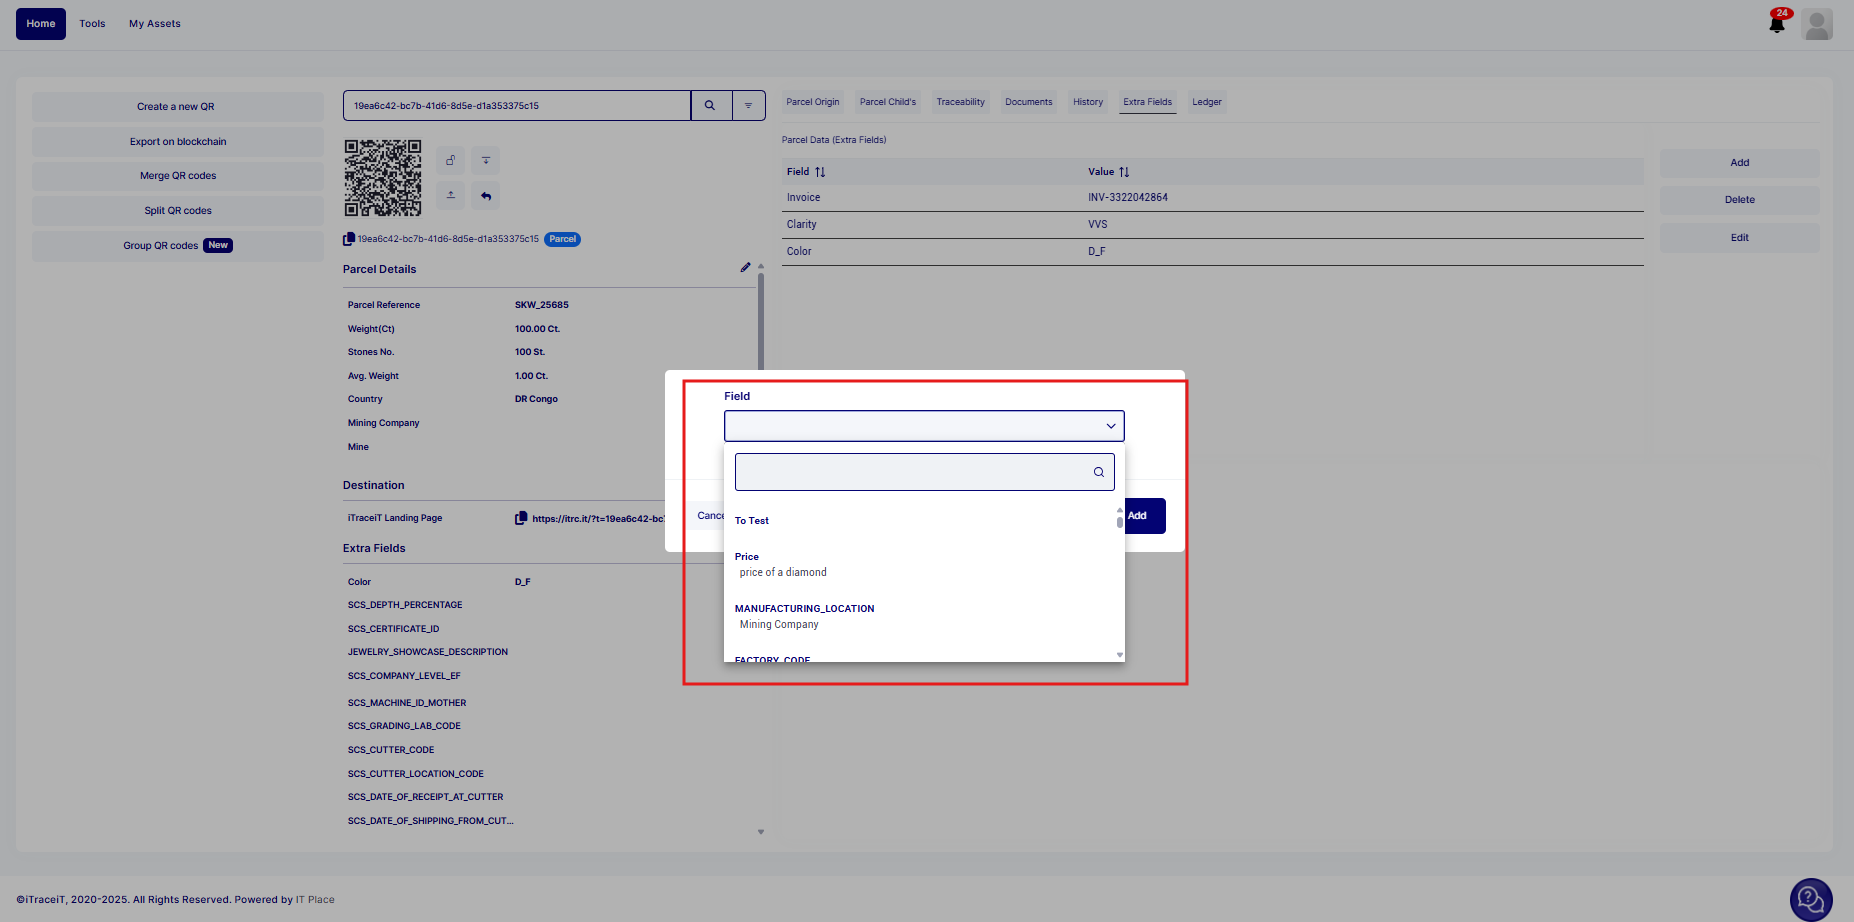Click the unlock padlock icon near QR code
1854x922 pixels.
[x=451, y=161]
